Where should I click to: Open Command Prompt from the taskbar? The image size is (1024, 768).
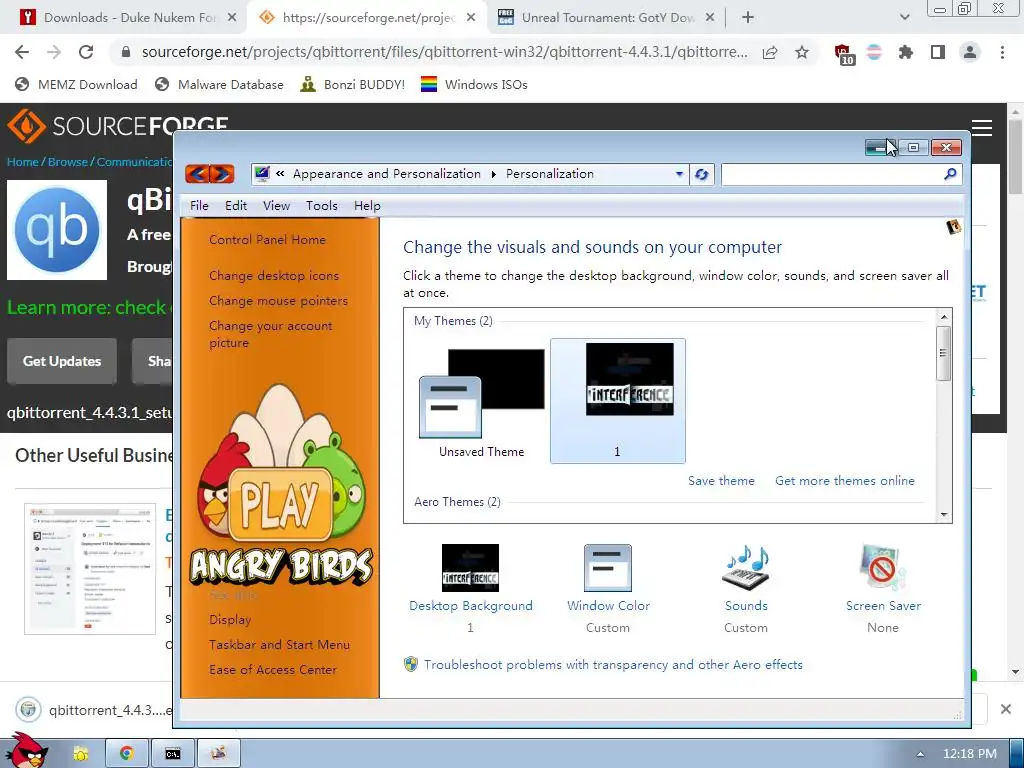(172, 754)
